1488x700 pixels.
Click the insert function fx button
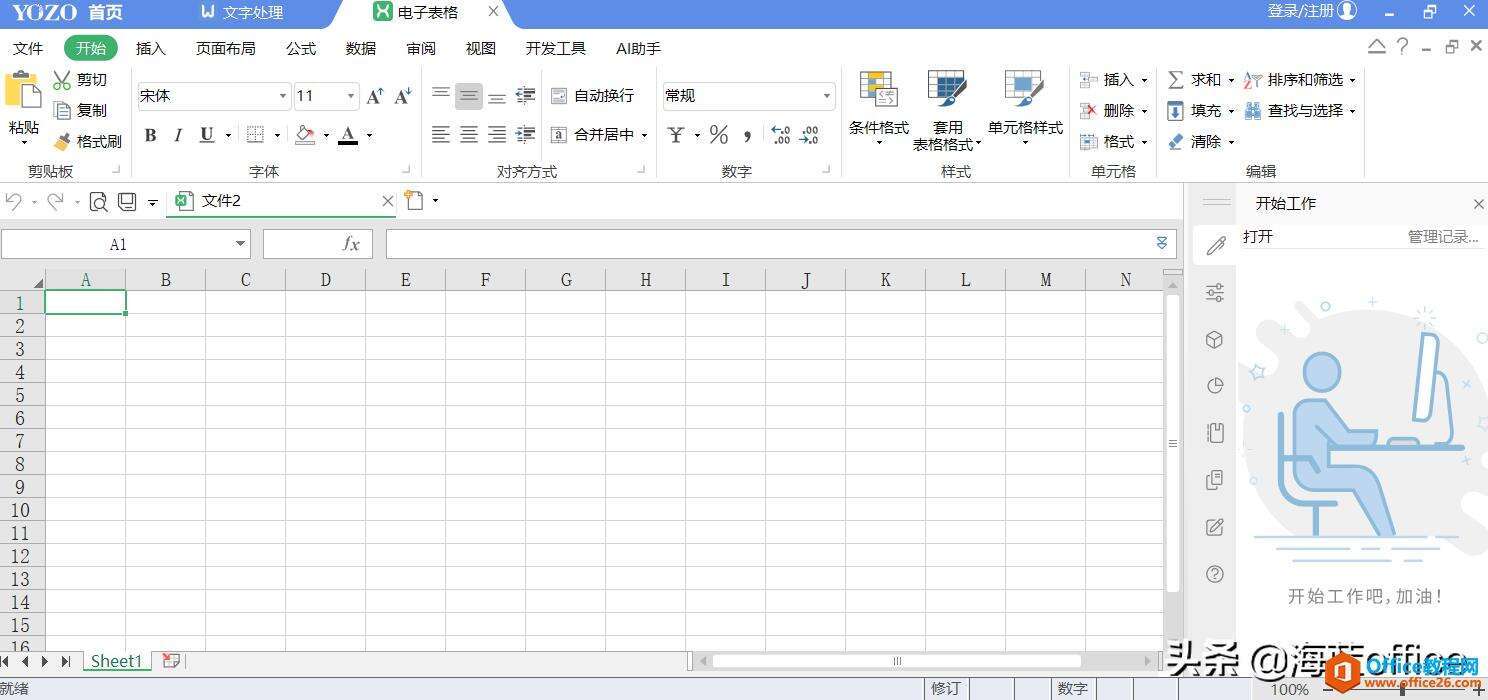[x=351, y=244]
